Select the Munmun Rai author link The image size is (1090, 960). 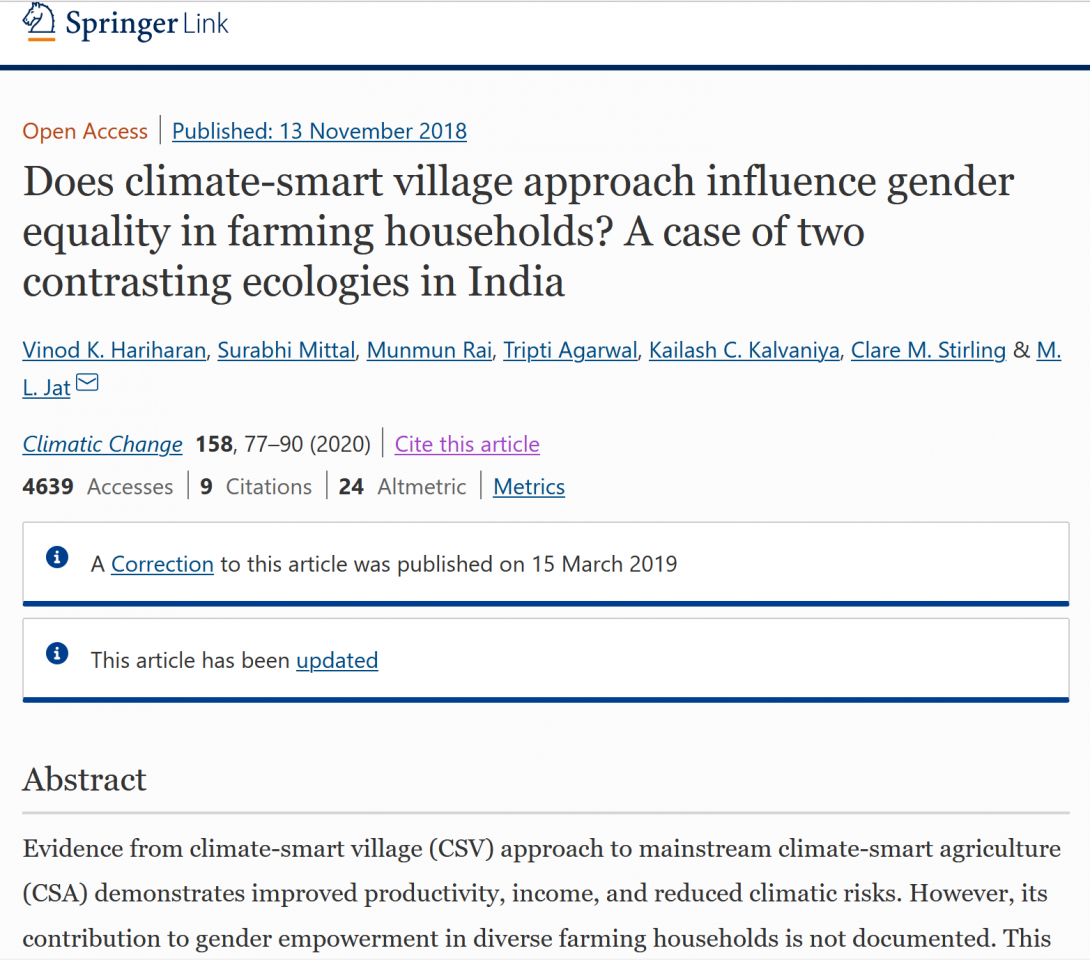(429, 350)
